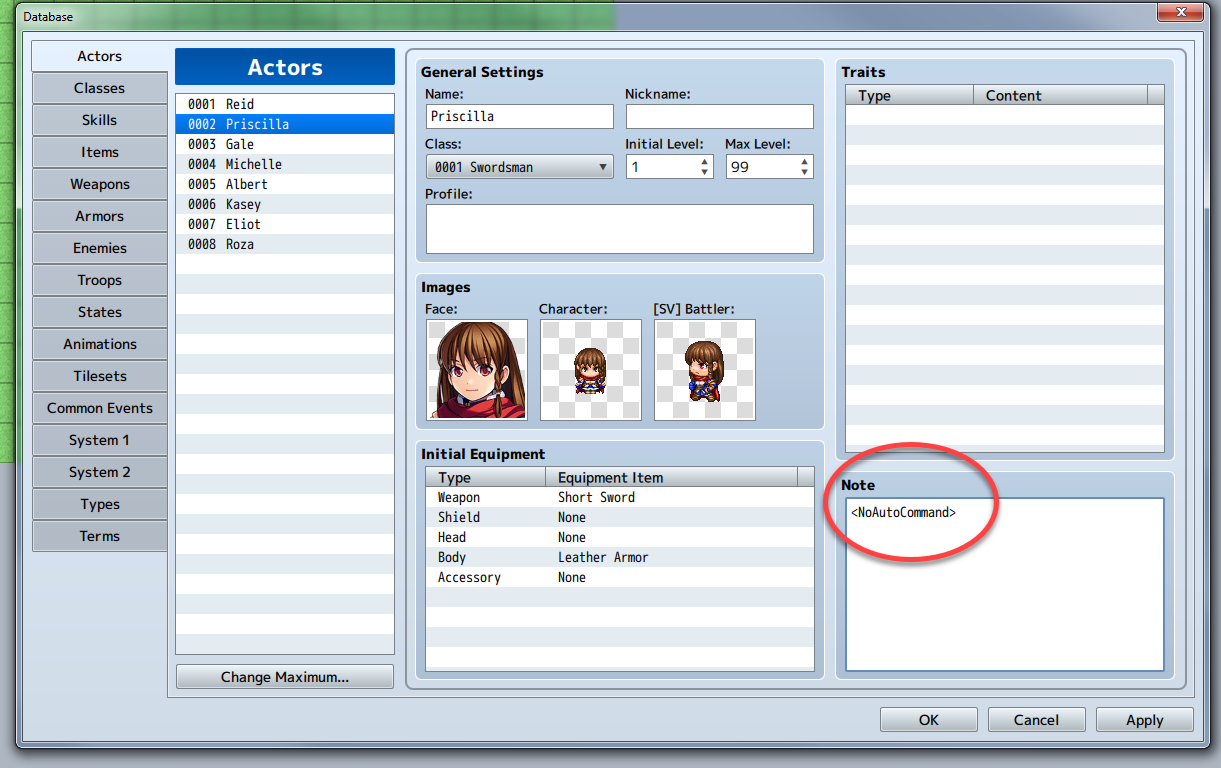Switch to the Classes tab
Image resolution: width=1221 pixels, height=768 pixels.
99,87
